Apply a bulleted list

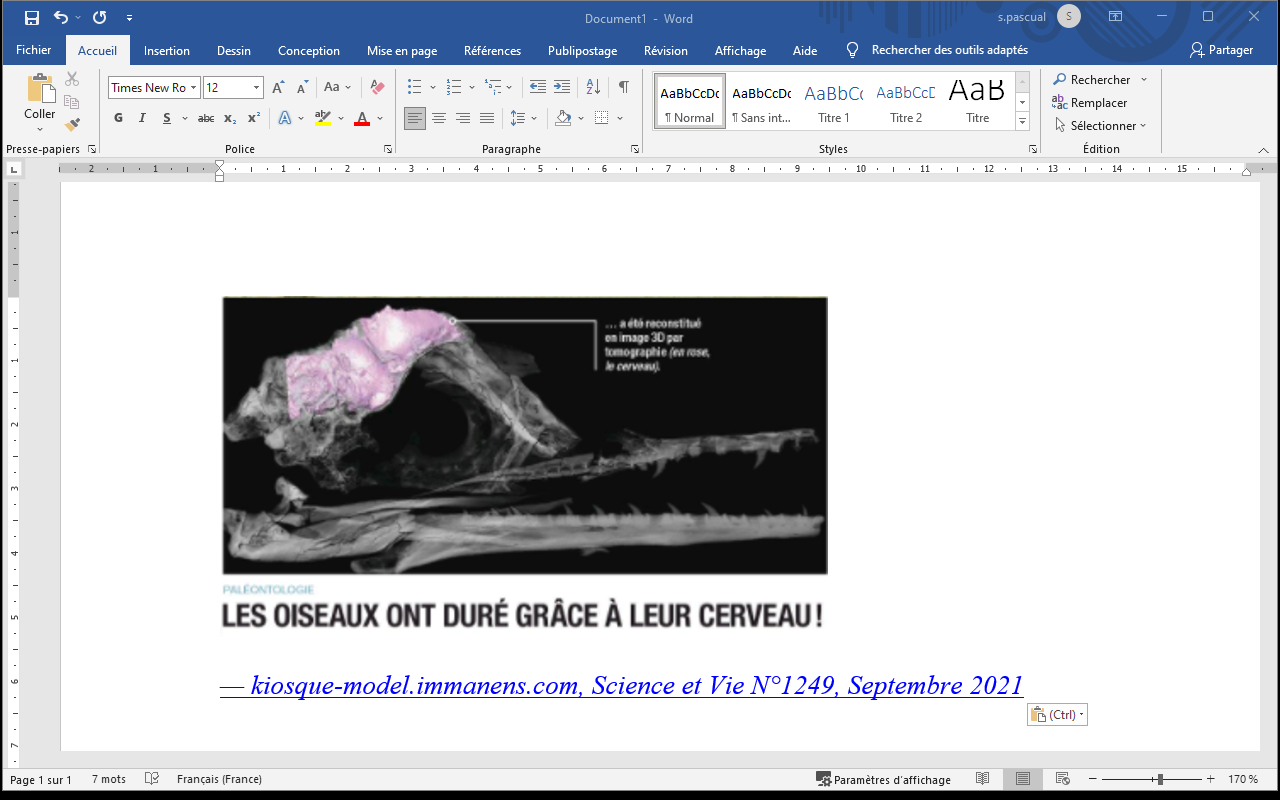(415, 87)
